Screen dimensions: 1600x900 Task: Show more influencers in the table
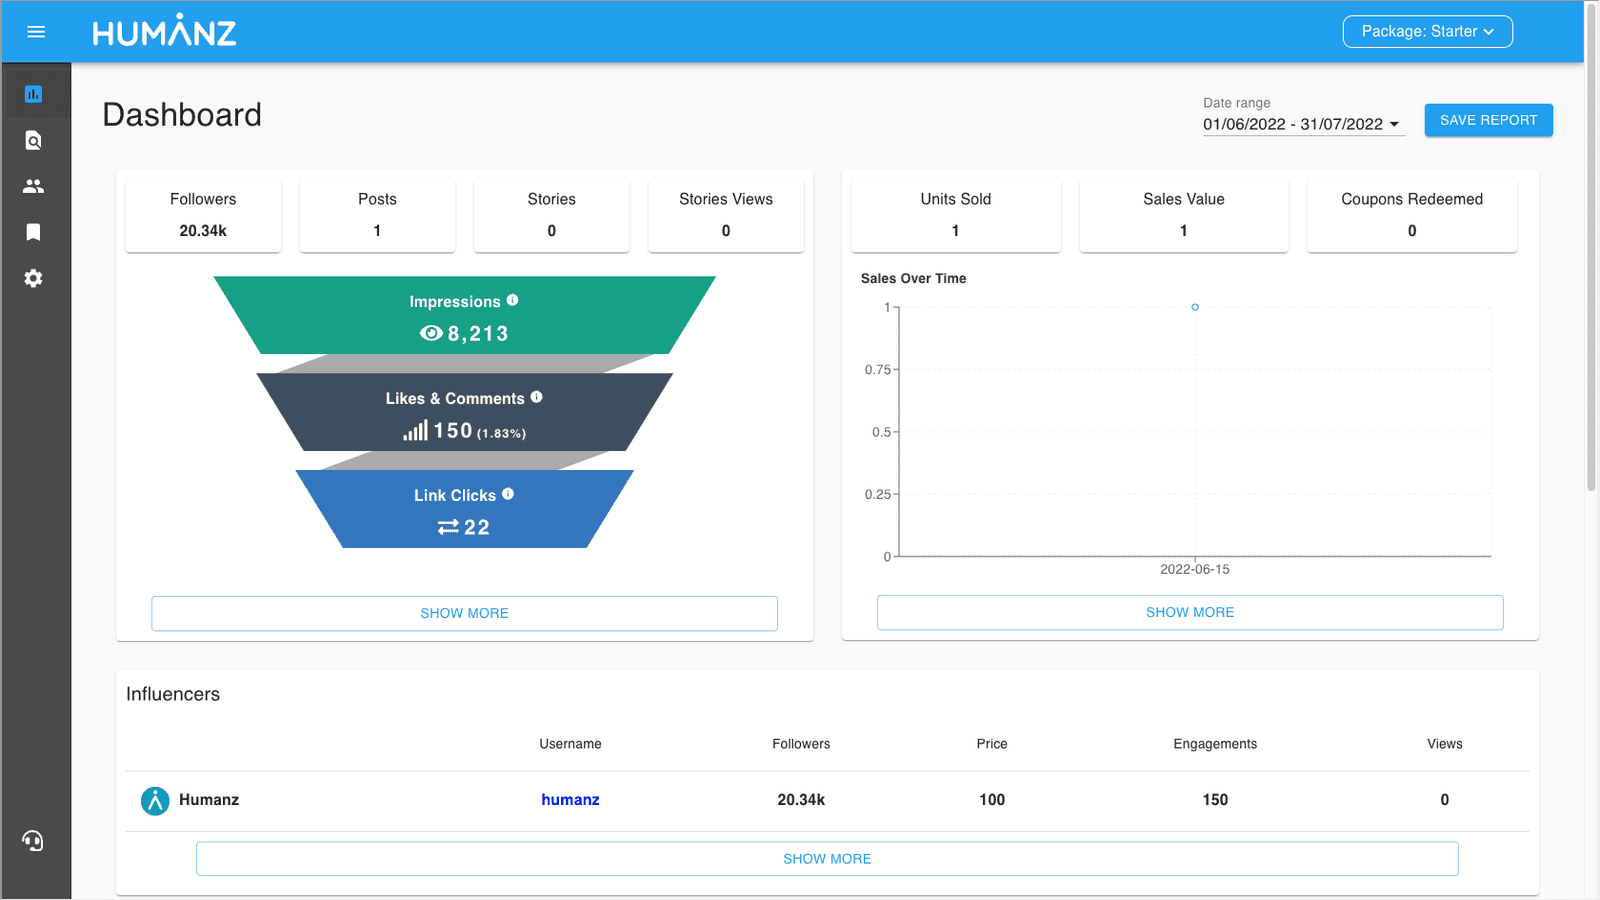827,858
